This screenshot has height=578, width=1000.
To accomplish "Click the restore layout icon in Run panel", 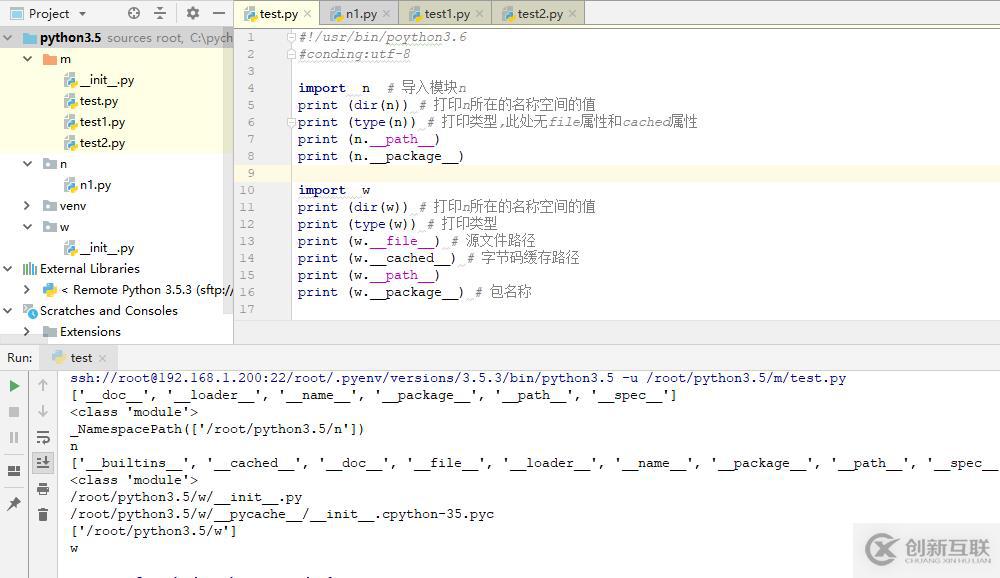I will tap(14, 471).
